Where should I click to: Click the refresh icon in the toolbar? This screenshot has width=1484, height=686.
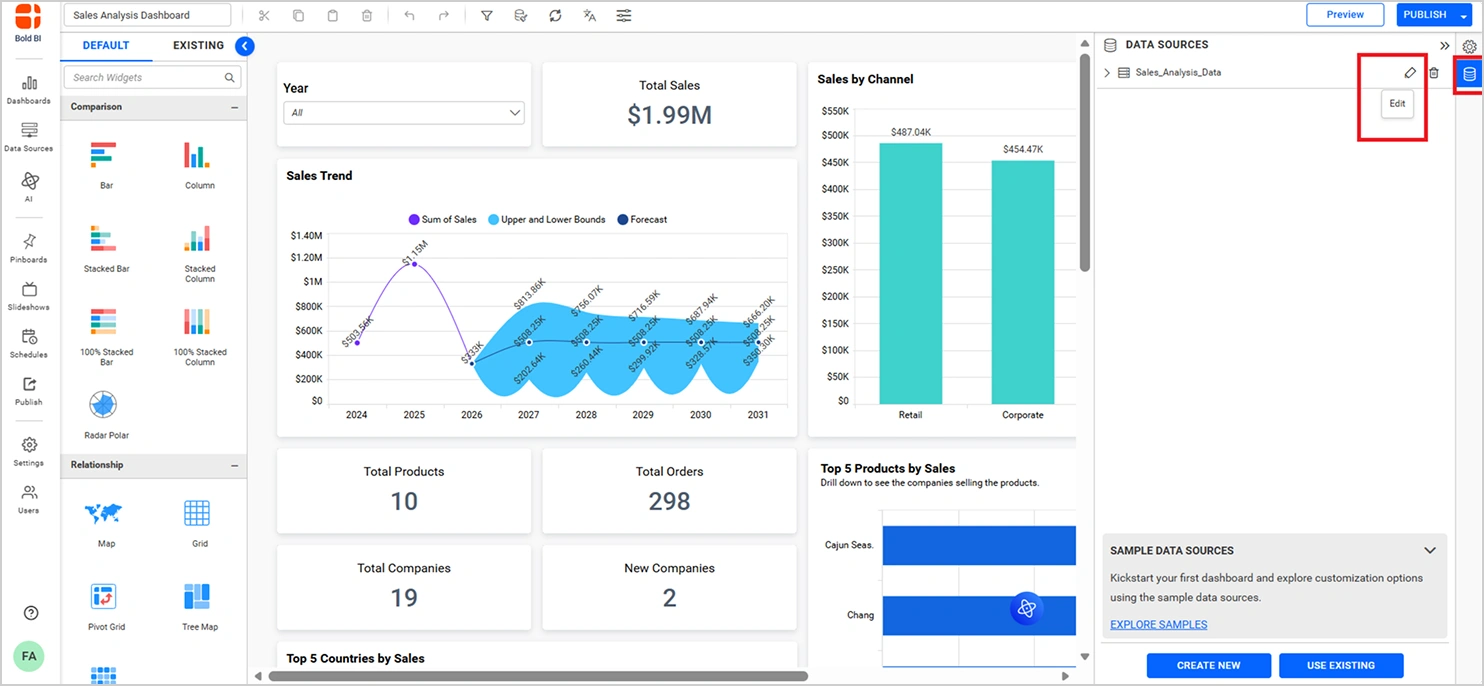555,16
